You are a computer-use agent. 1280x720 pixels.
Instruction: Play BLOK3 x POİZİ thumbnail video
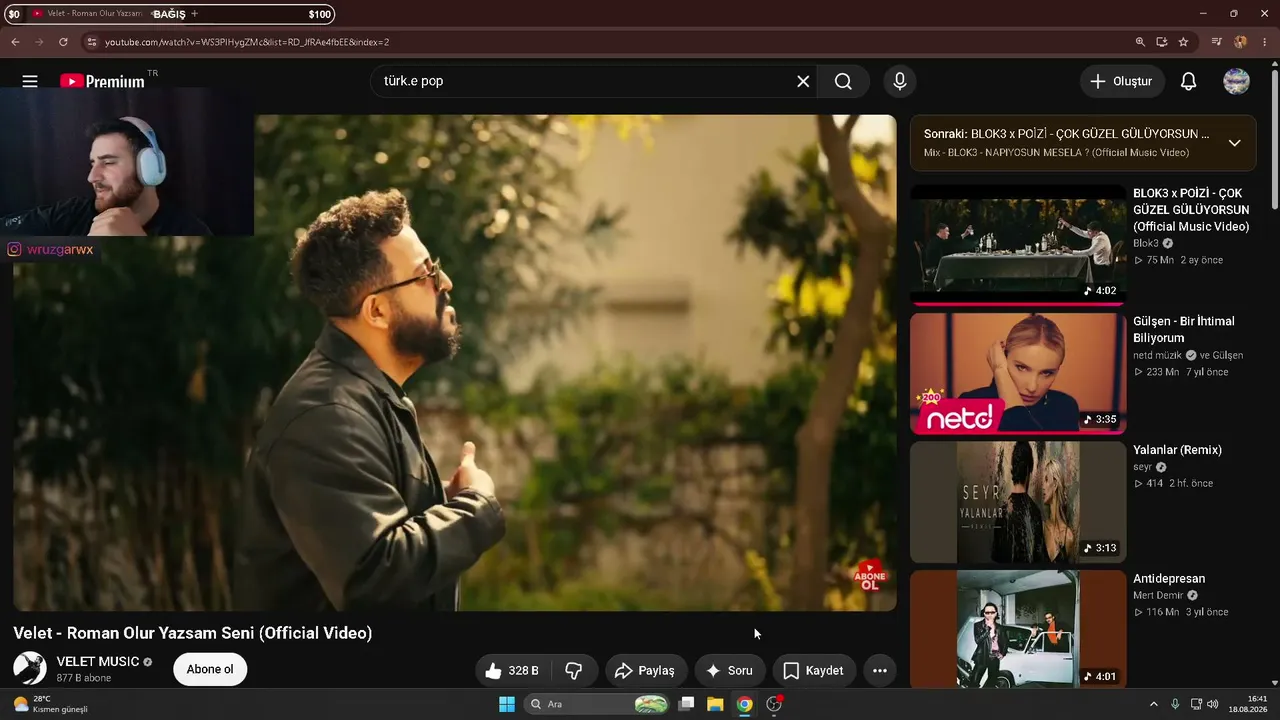(x=1018, y=244)
